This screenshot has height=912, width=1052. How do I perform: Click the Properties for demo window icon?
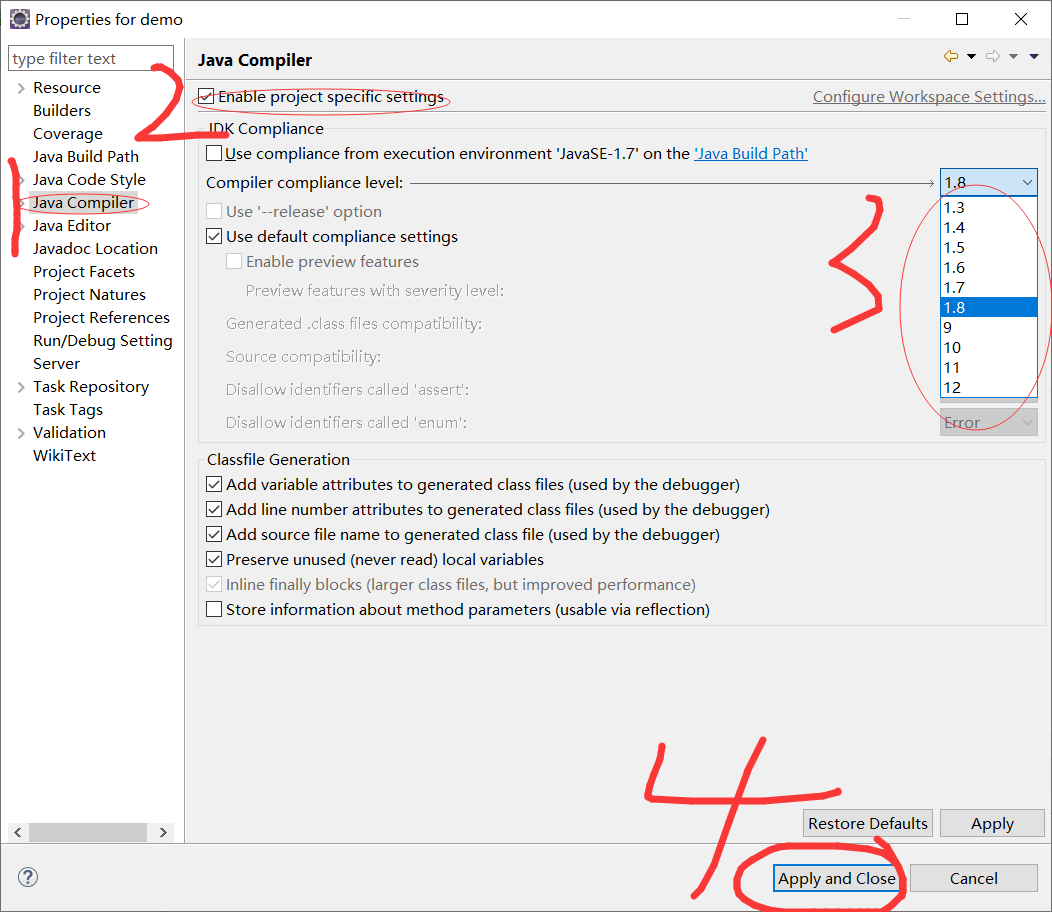point(19,19)
